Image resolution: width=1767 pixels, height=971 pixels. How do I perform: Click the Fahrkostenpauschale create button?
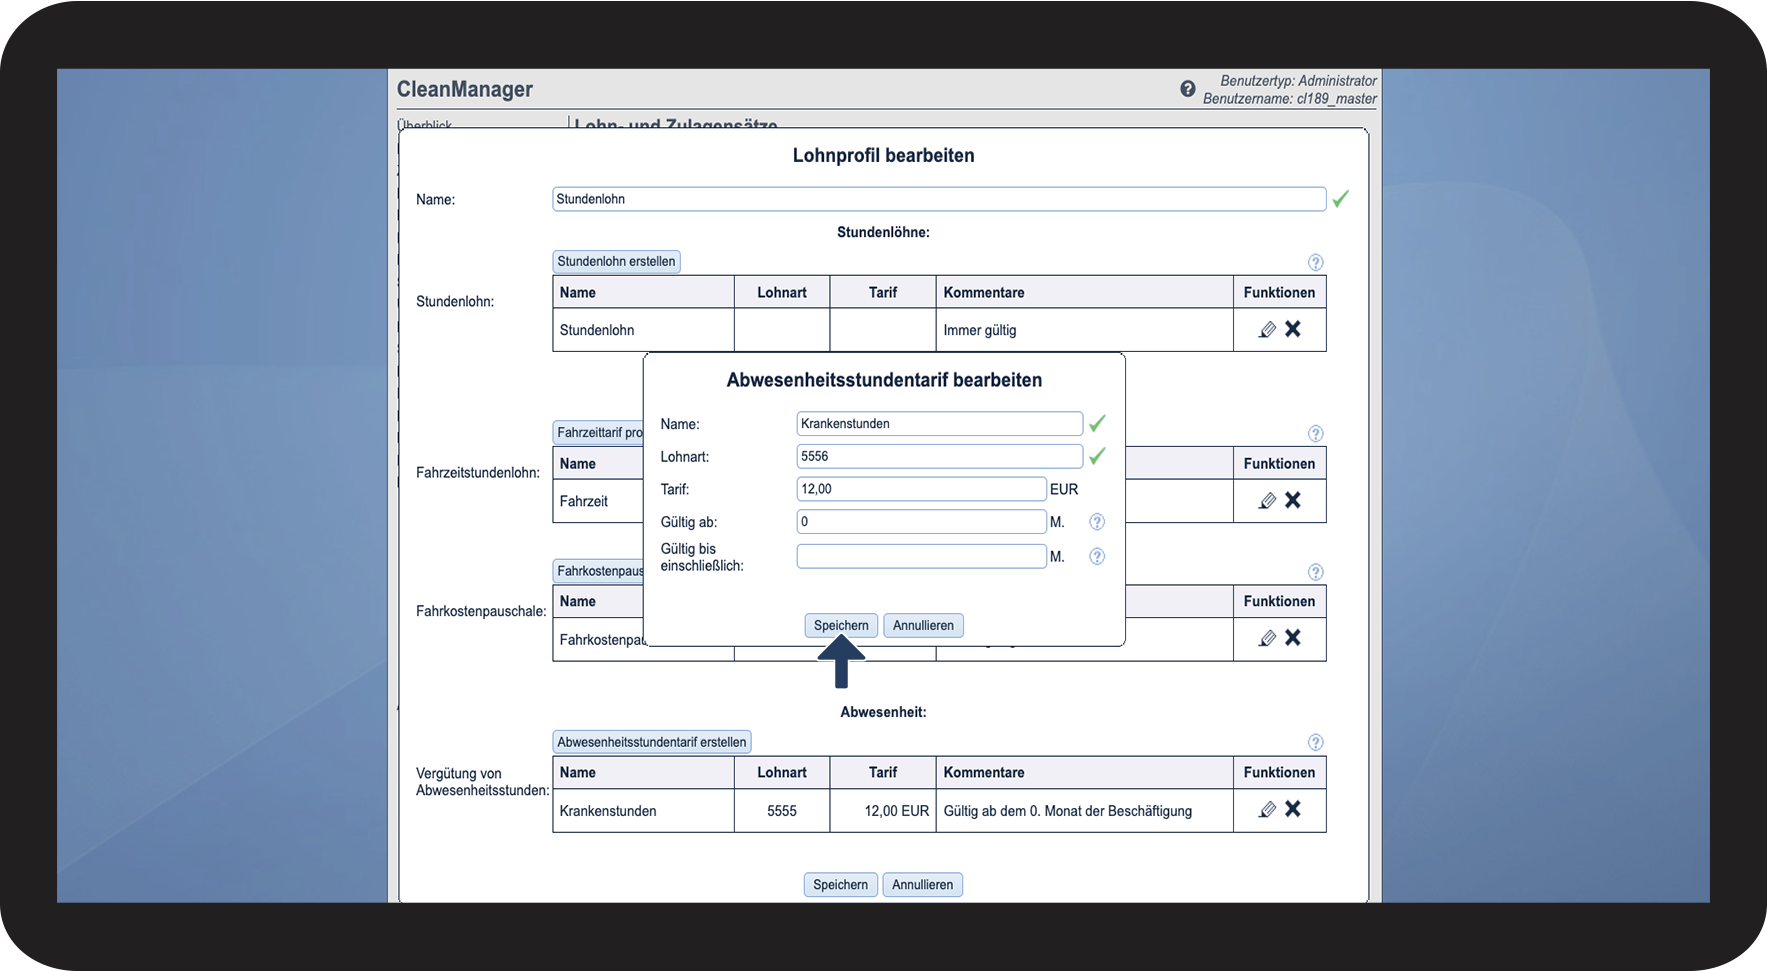click(599, 571)
